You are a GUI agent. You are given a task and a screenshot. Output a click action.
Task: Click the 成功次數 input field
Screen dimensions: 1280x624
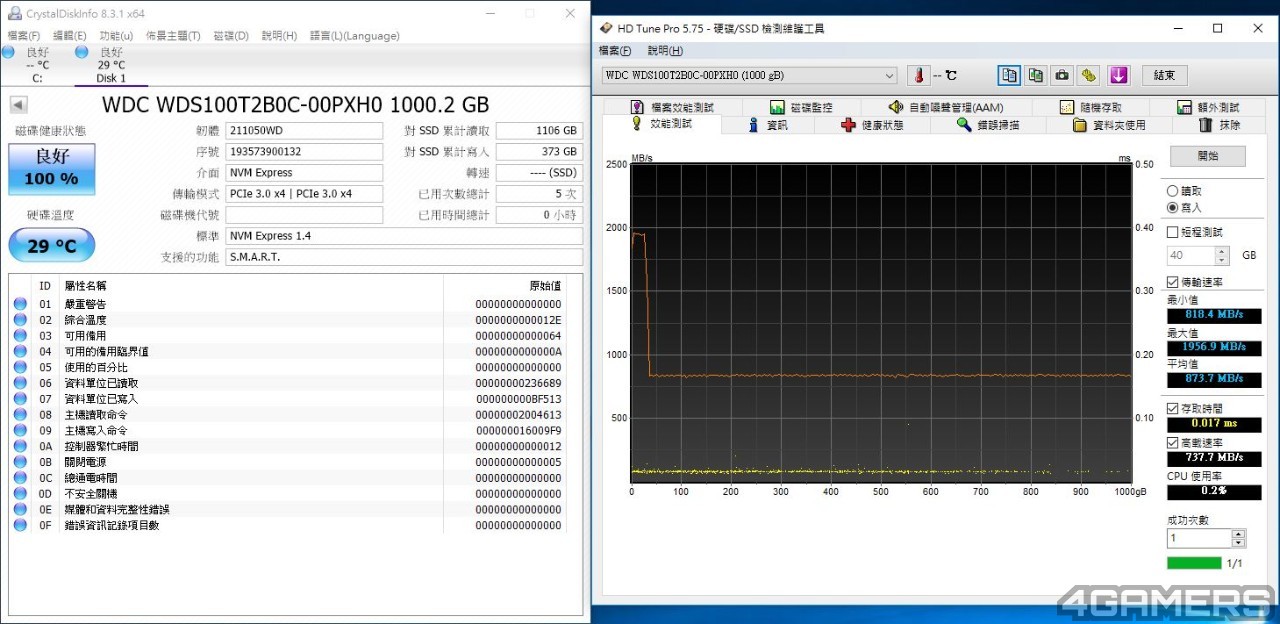coord(1199,538)
